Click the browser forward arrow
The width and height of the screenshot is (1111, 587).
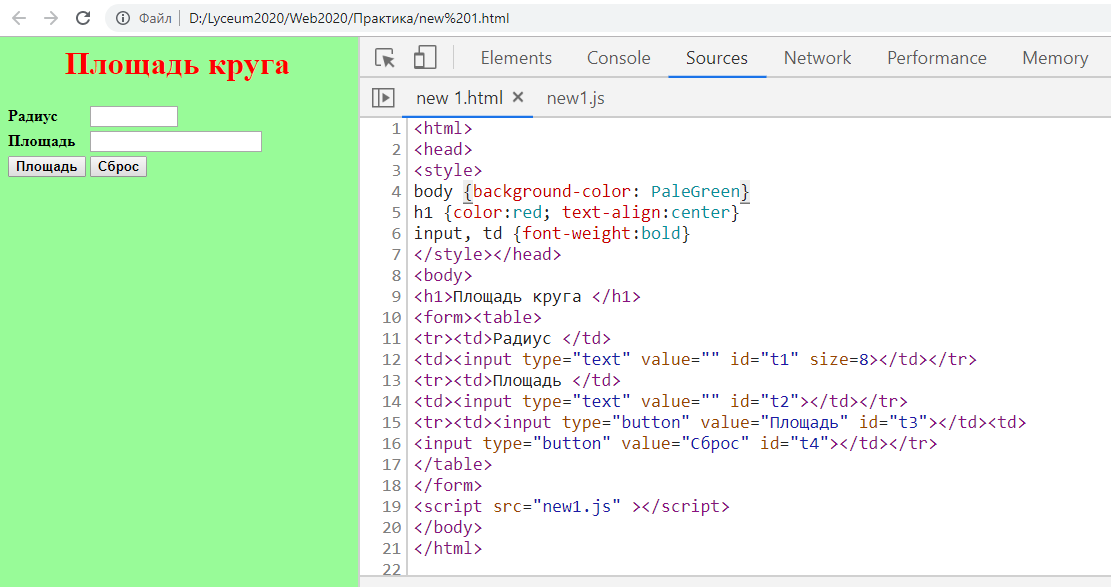tap(51, 18)
